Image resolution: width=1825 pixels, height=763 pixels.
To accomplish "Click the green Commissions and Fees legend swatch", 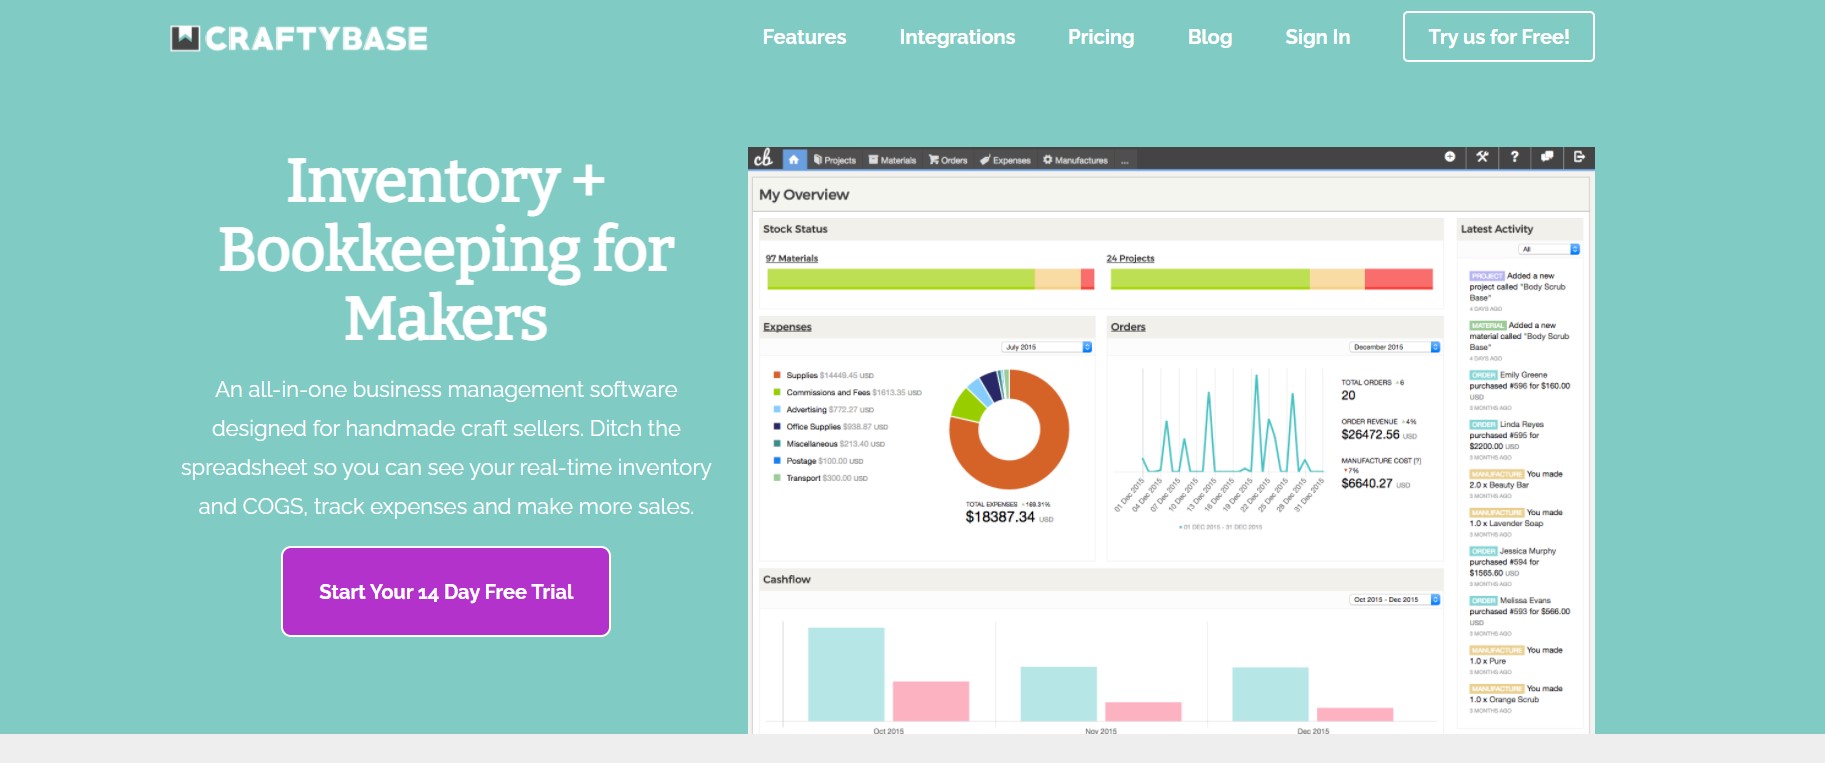I will pyautogui.click(x=777, y=393).
